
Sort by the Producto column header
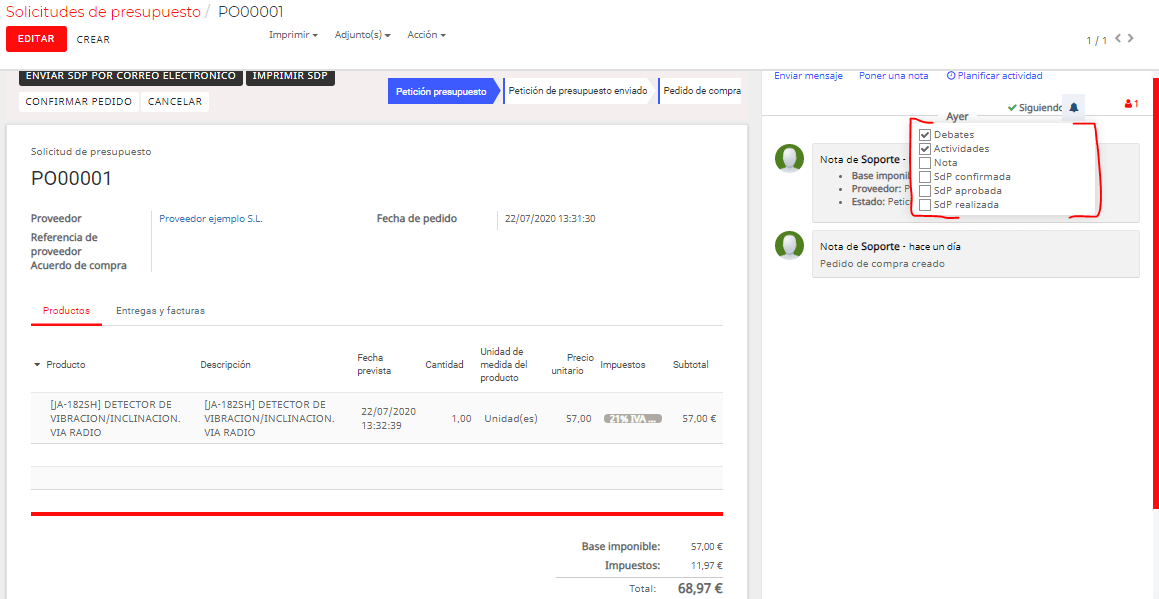(66, 365)
